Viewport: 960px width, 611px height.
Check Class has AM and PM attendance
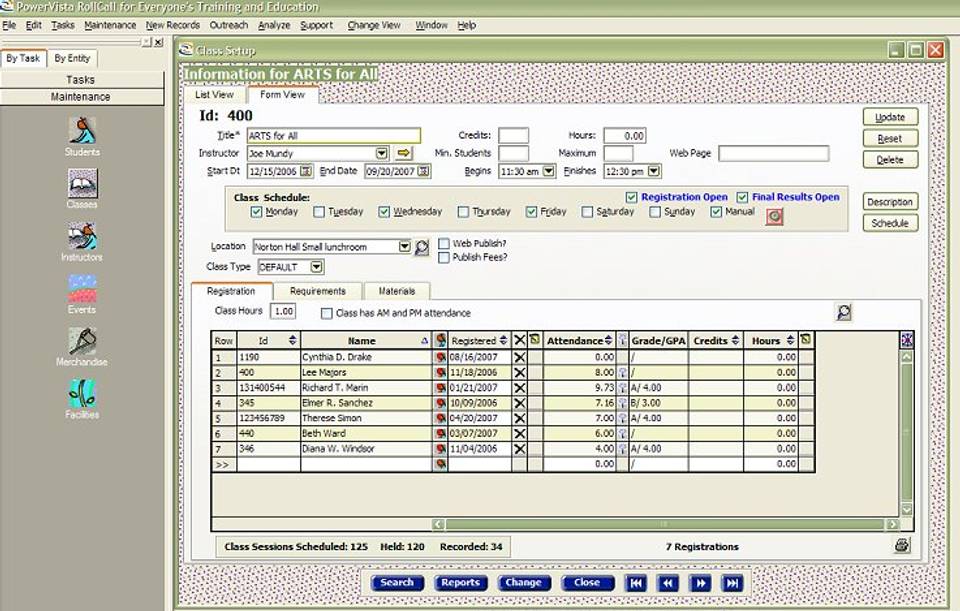point(327,313)
